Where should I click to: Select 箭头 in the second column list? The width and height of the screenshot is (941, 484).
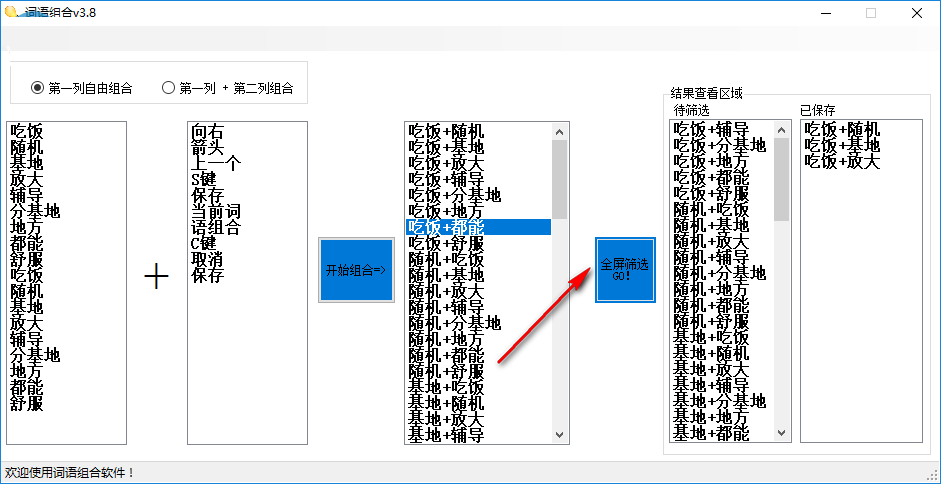(207, 147)
